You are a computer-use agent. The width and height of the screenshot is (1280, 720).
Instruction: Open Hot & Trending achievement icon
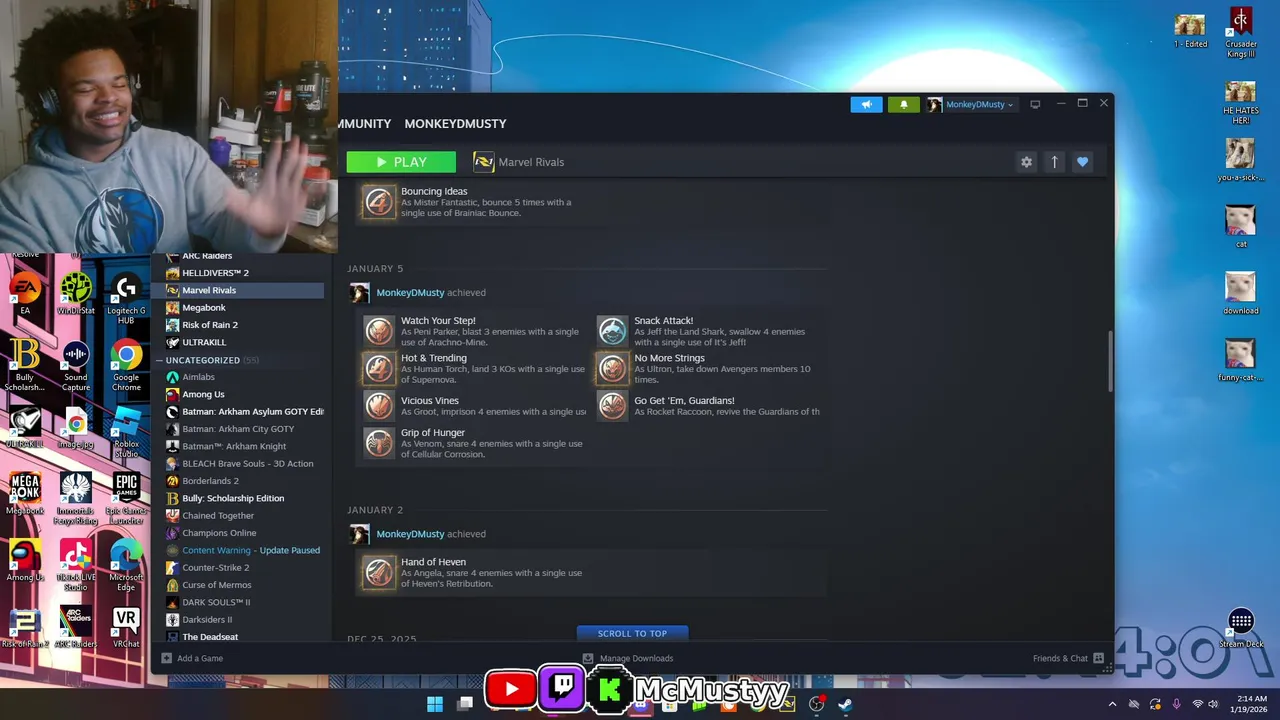pos(378,368)
